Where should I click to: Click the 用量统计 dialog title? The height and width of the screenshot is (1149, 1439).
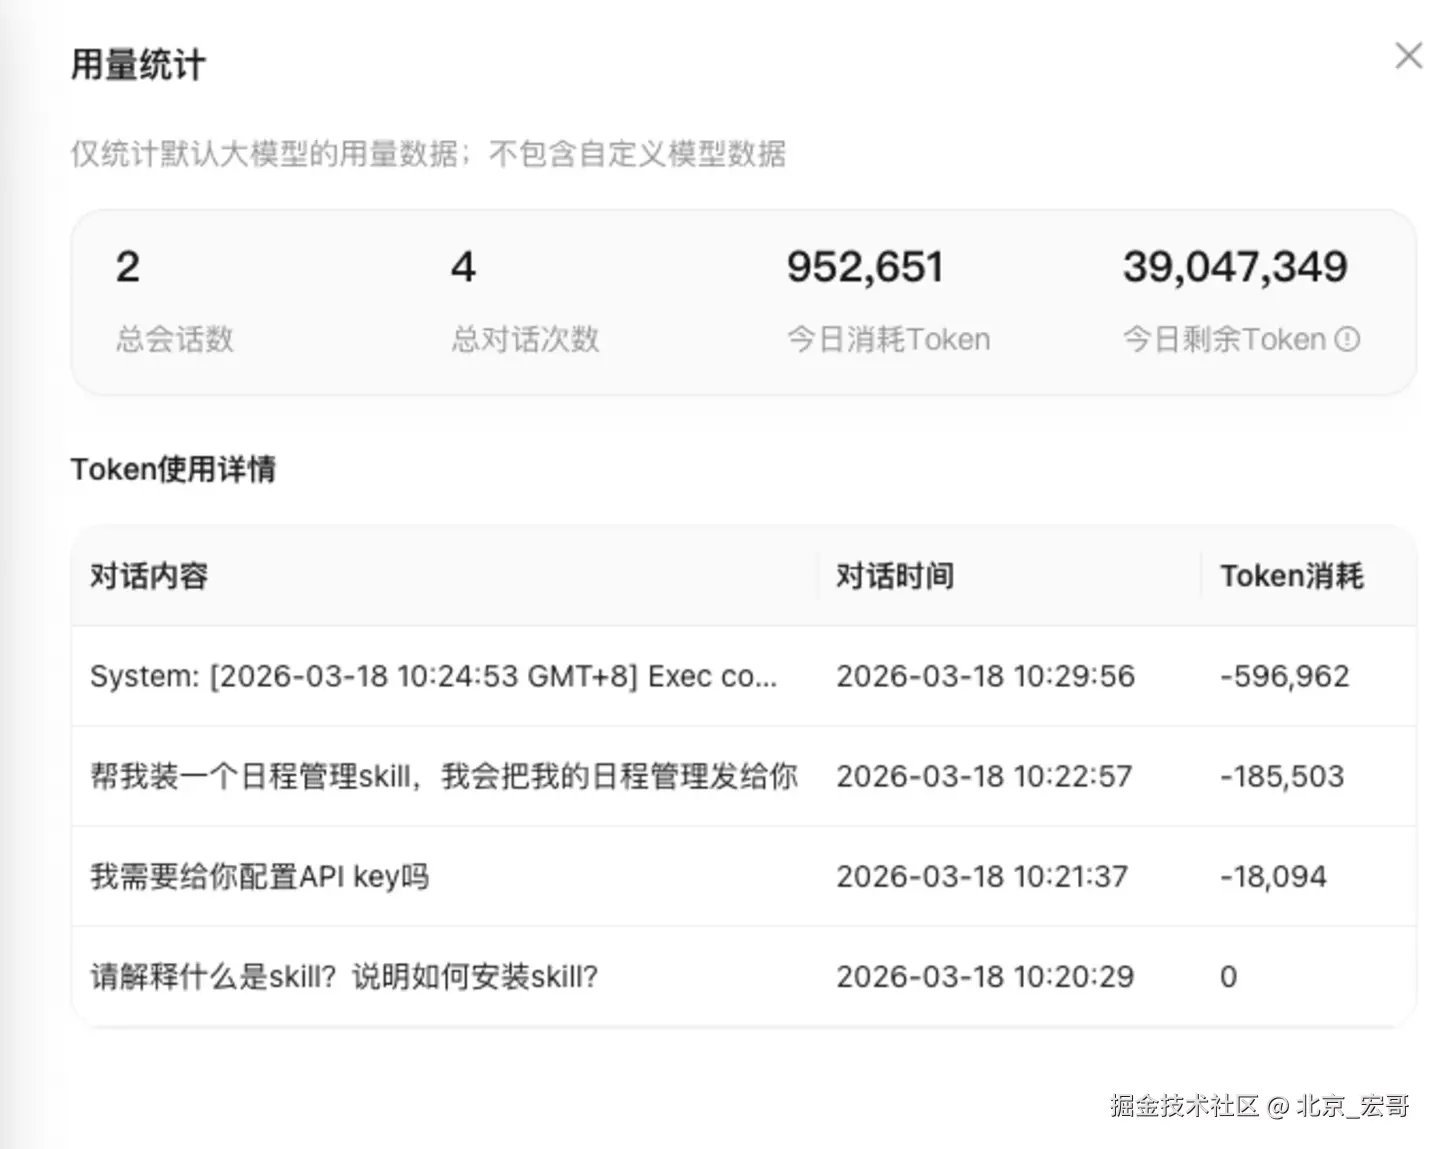click(137, 64)
